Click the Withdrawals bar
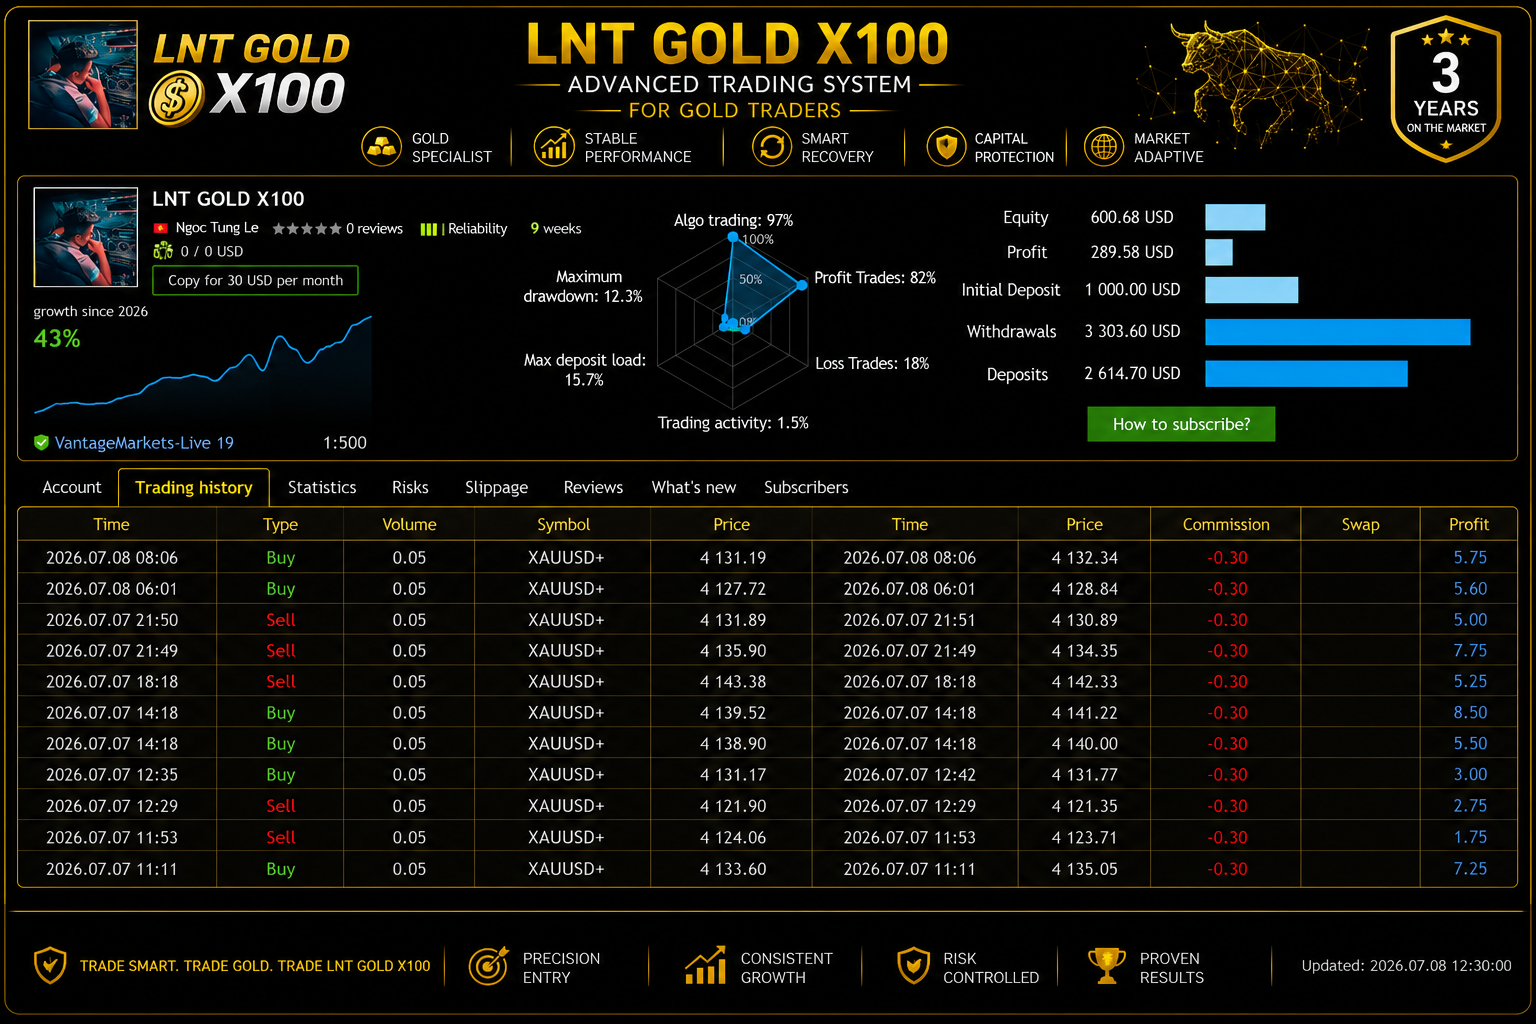 [x=1338, y=332]
